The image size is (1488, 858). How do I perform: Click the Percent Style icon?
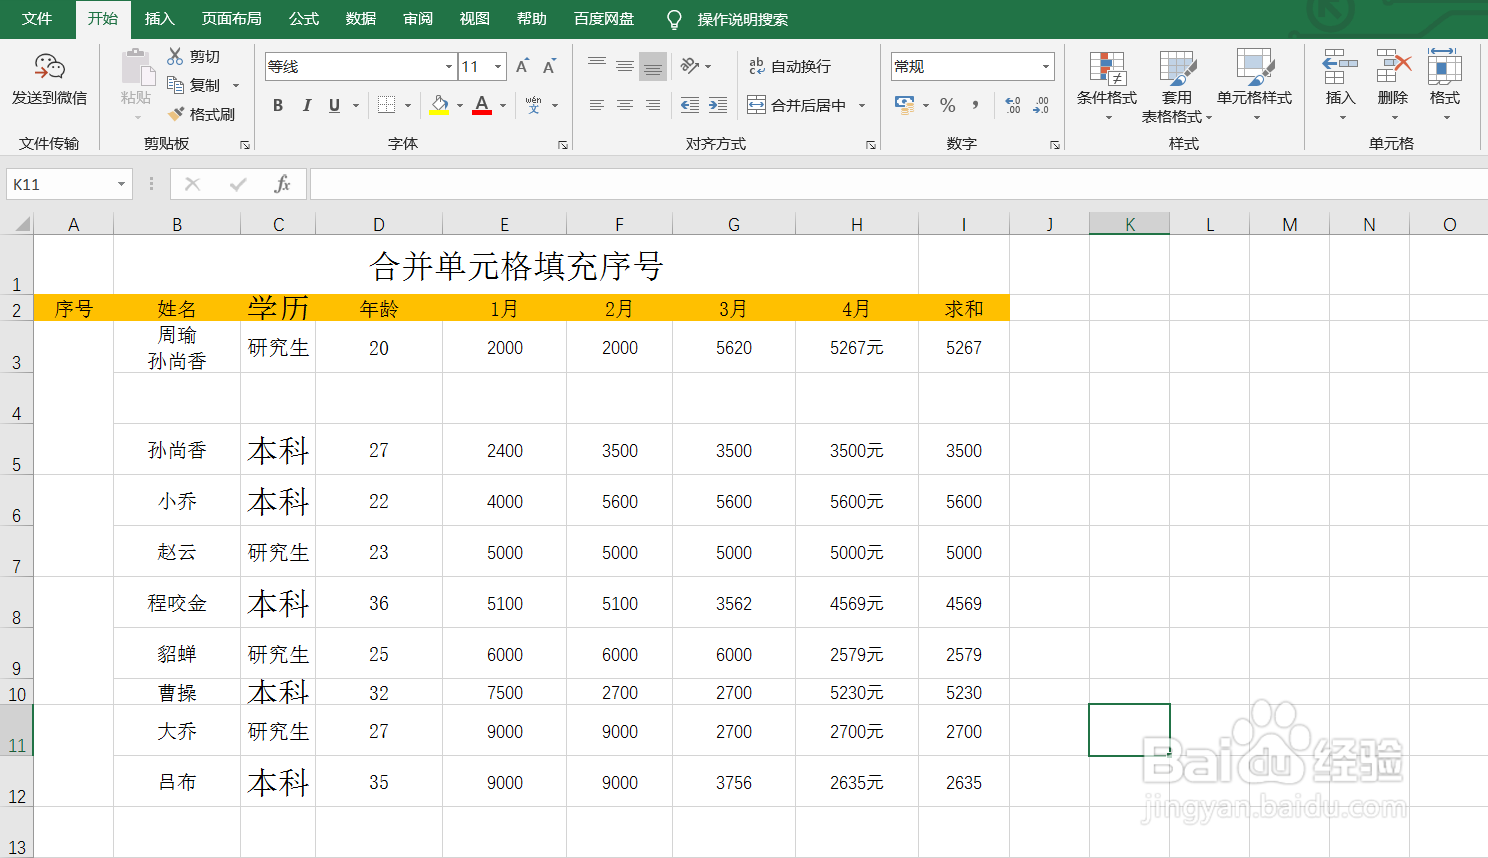pyautogui.click(x=947, y=104)
